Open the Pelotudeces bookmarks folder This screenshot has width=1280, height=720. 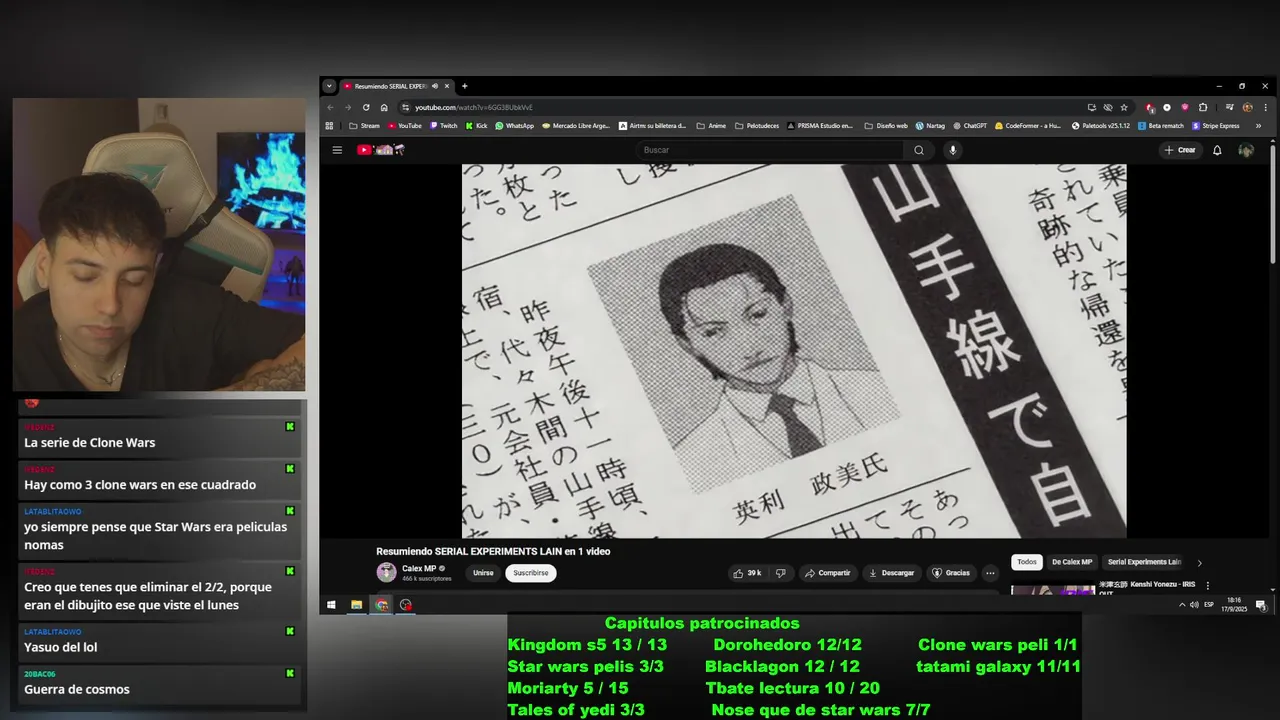click(757, 126)
